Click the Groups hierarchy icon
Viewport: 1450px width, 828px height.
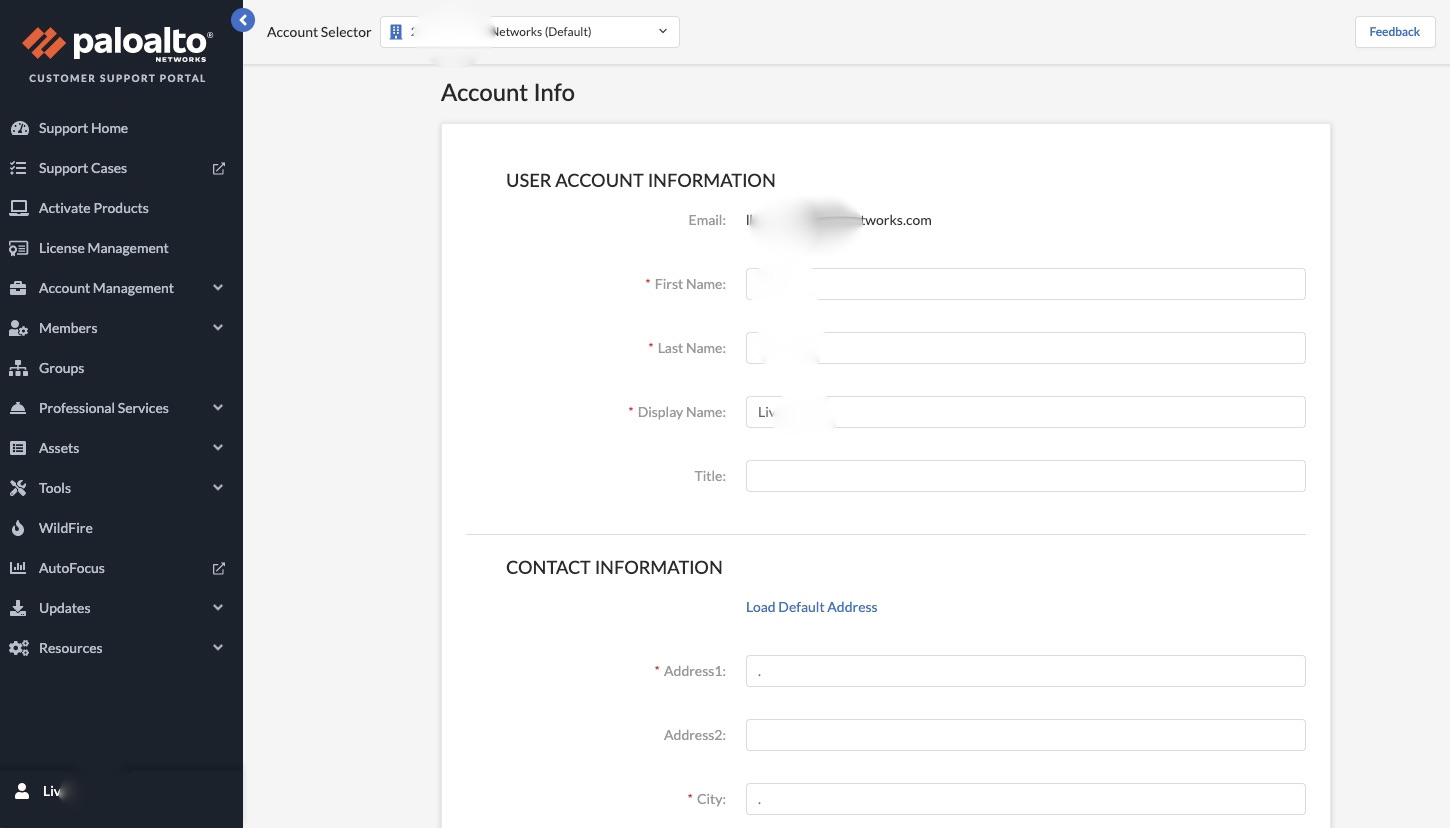click(x=18, y=368)
